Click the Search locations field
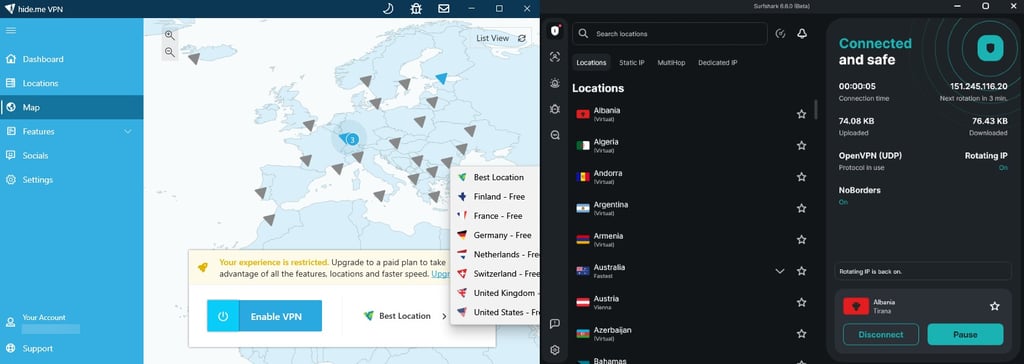 669,33
